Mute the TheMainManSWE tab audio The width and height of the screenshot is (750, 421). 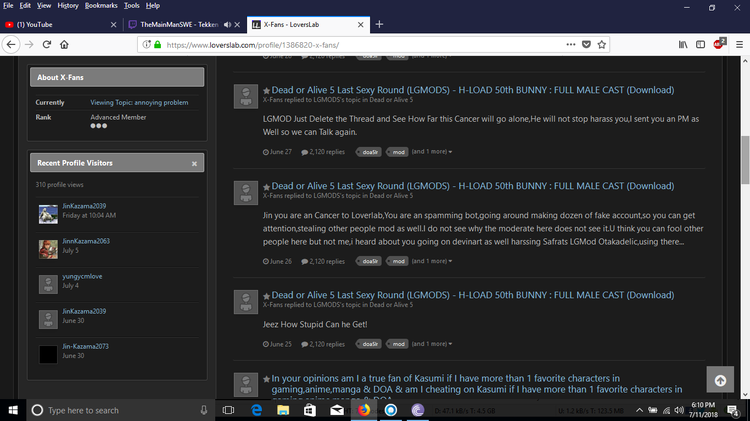(x=227, y=24)
